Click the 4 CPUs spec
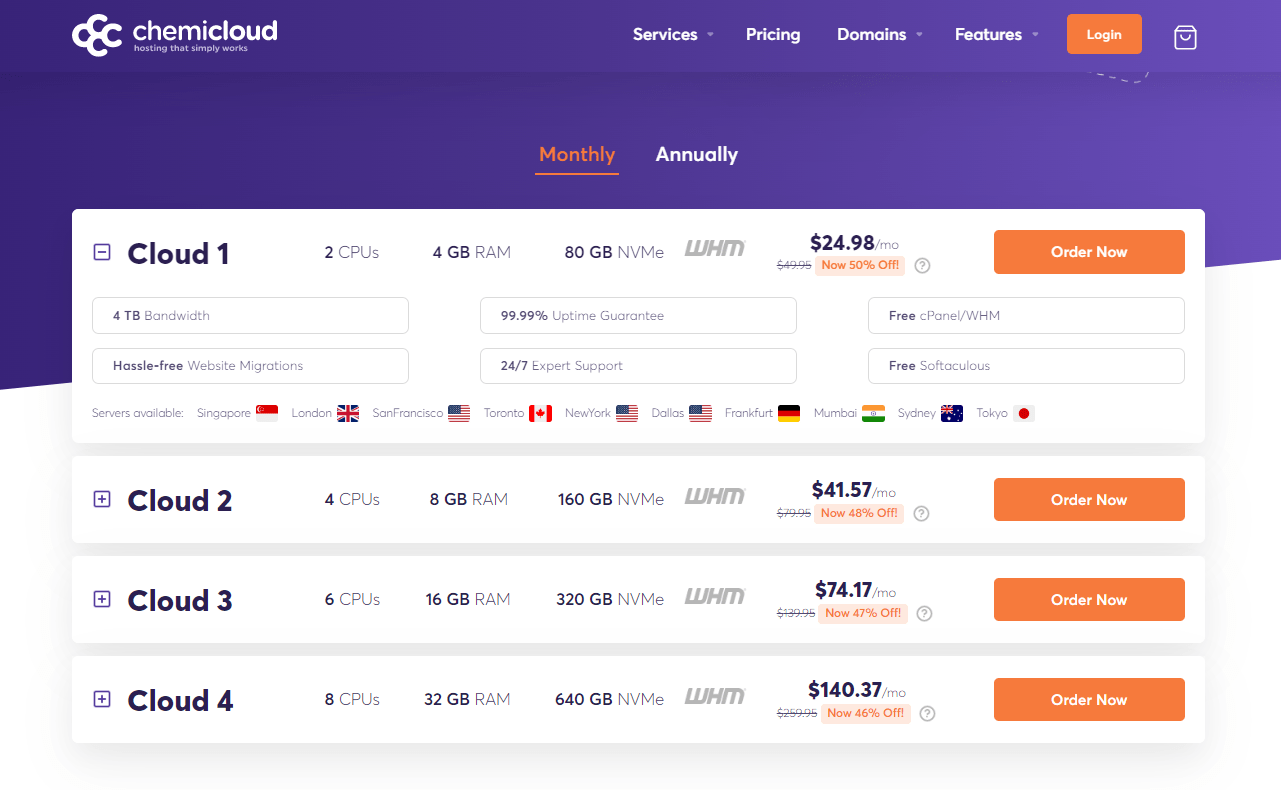 pos(352,500)
